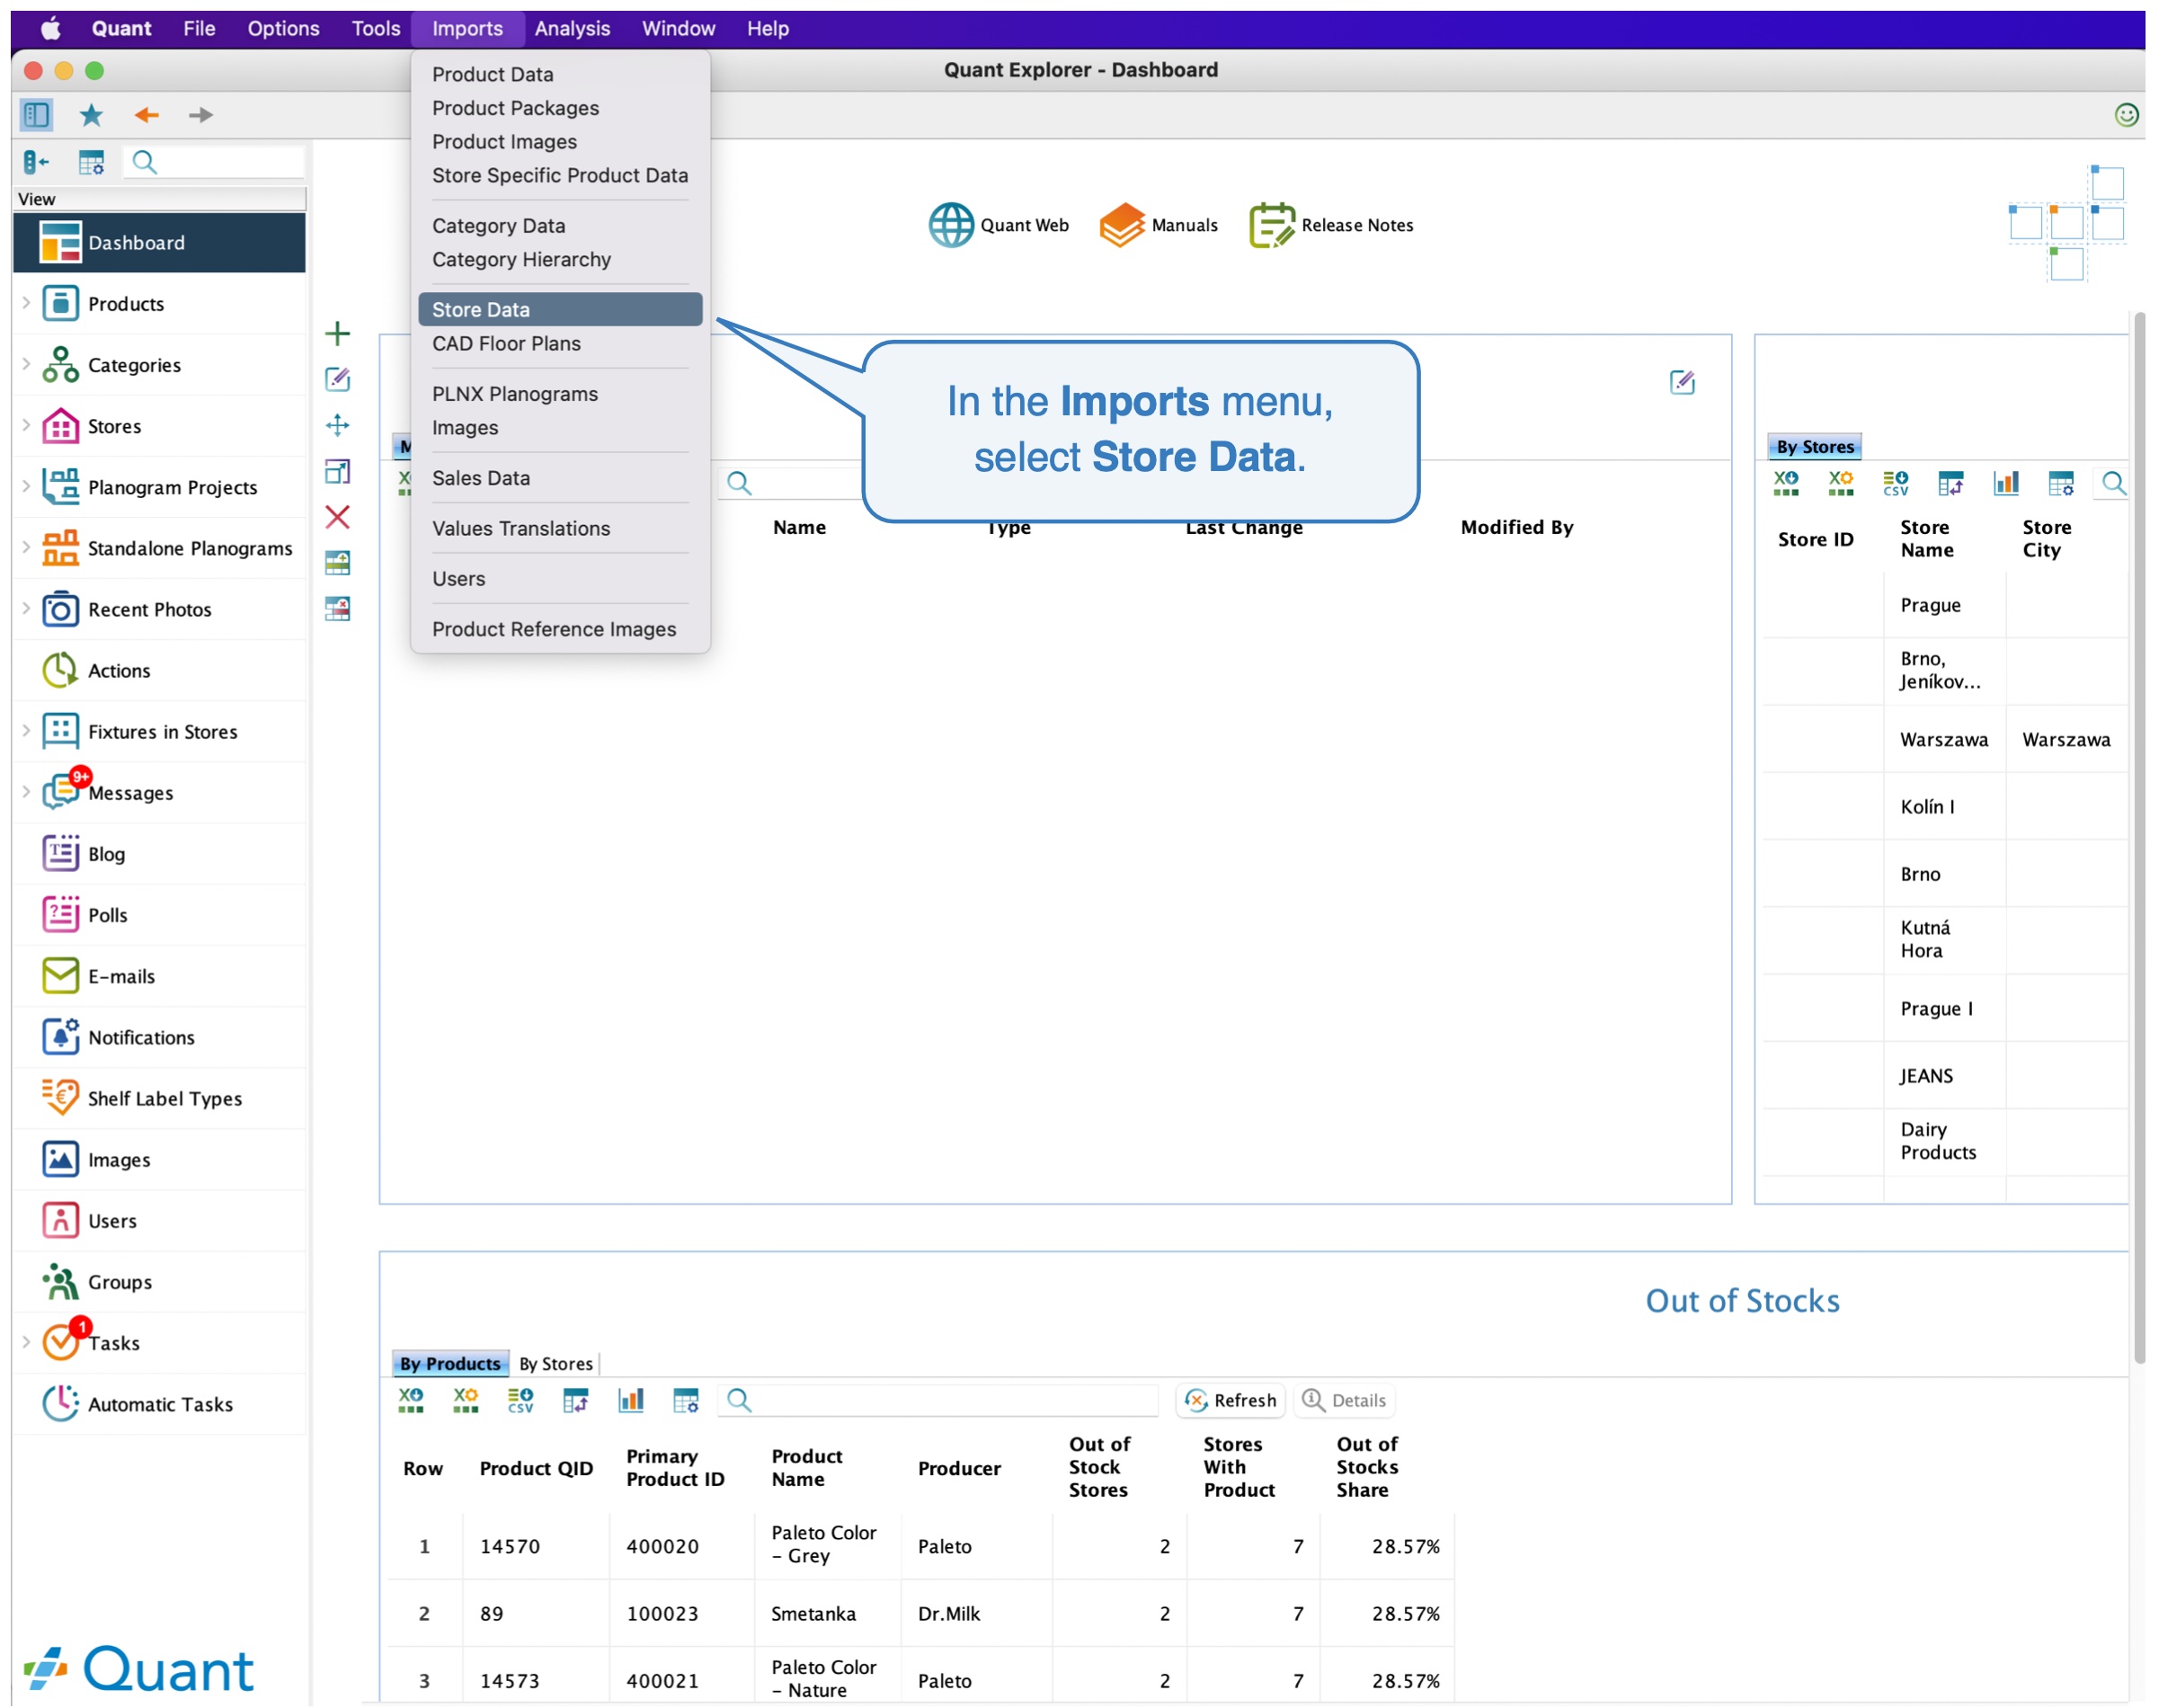
Task: Click chart icon in Out of Stocks toolbar
Action: (631, 1401)
